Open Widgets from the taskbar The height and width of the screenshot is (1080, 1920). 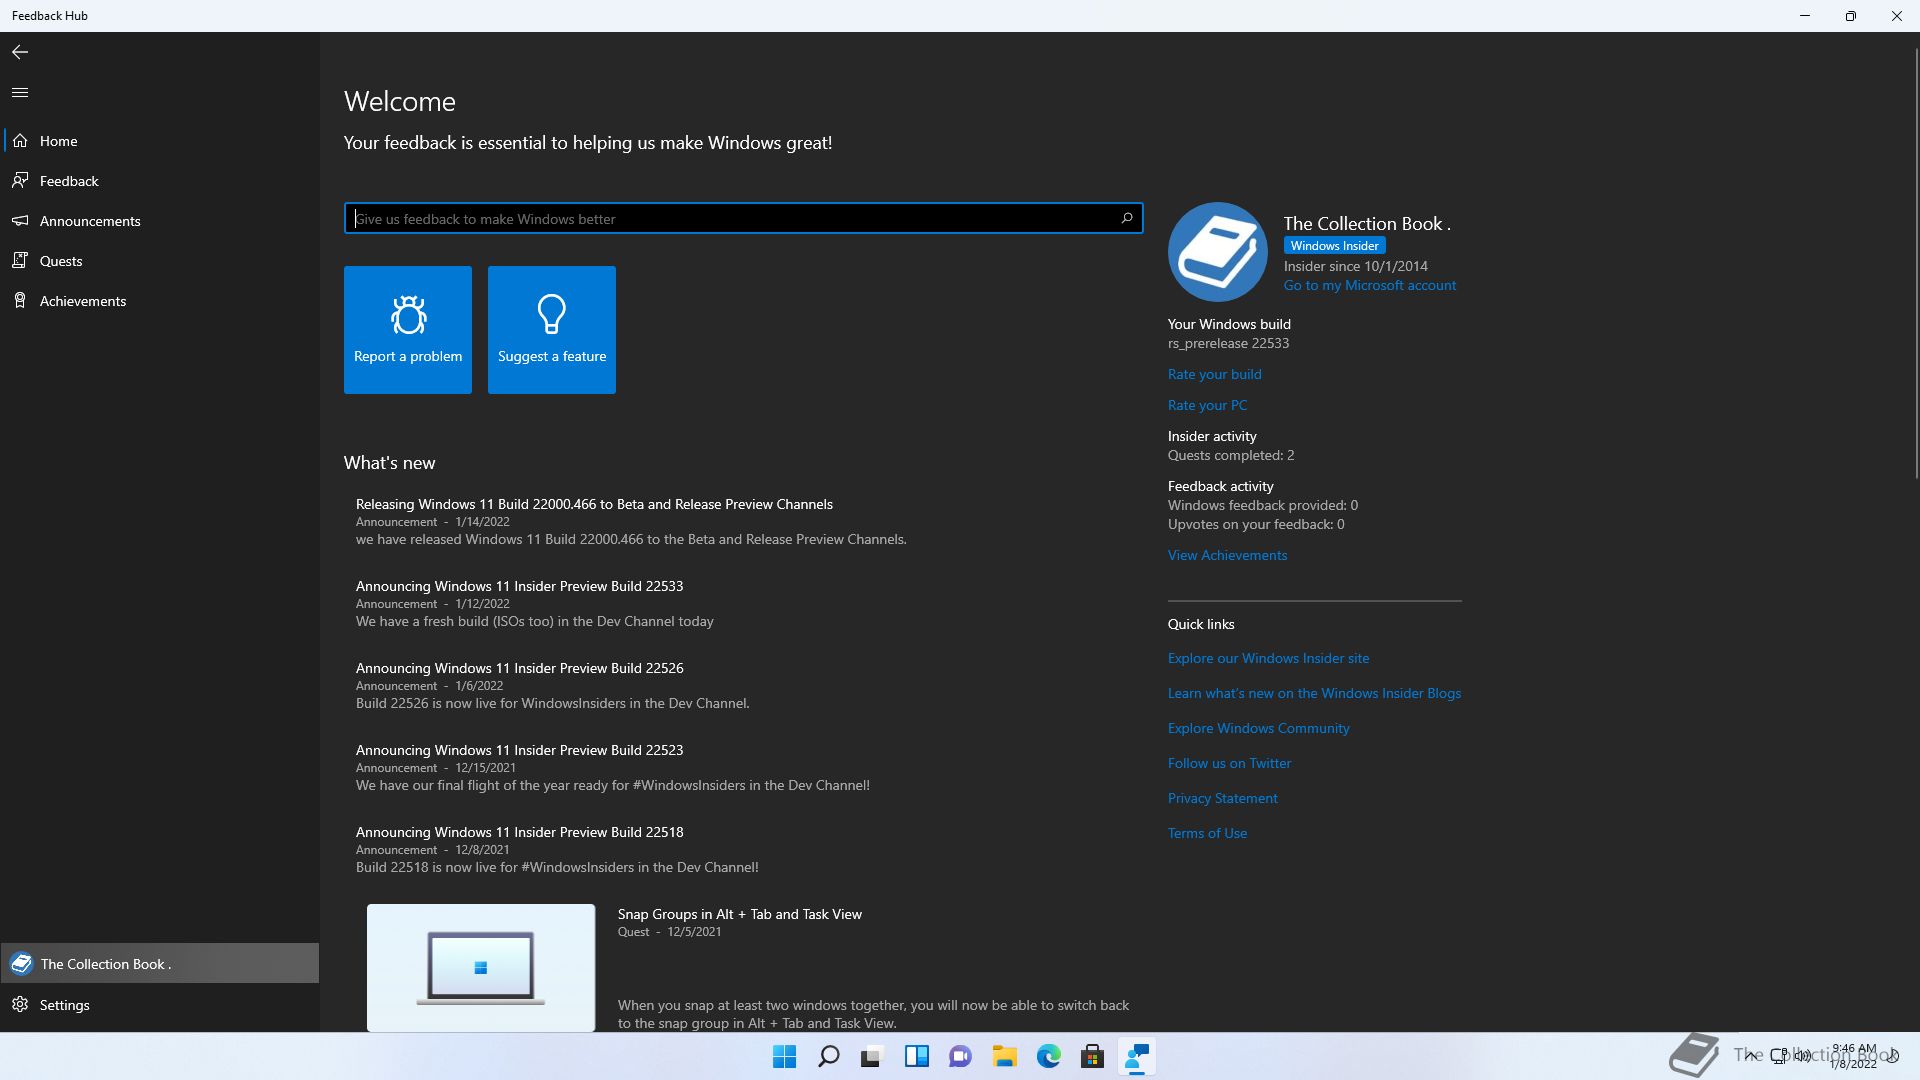pyautogui.click(x=916, y=1056)
